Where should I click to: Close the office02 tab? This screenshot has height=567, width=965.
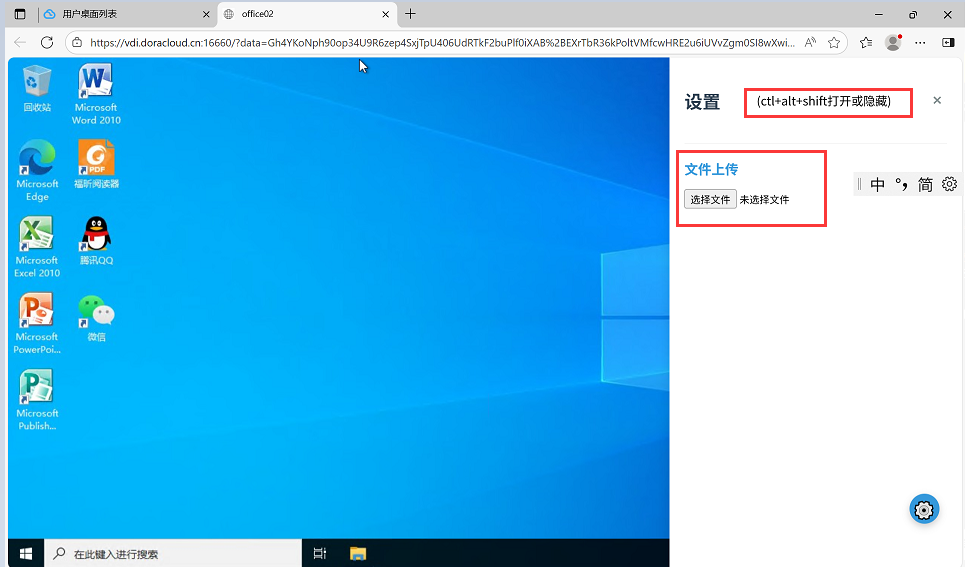click(x=385, y=14)
